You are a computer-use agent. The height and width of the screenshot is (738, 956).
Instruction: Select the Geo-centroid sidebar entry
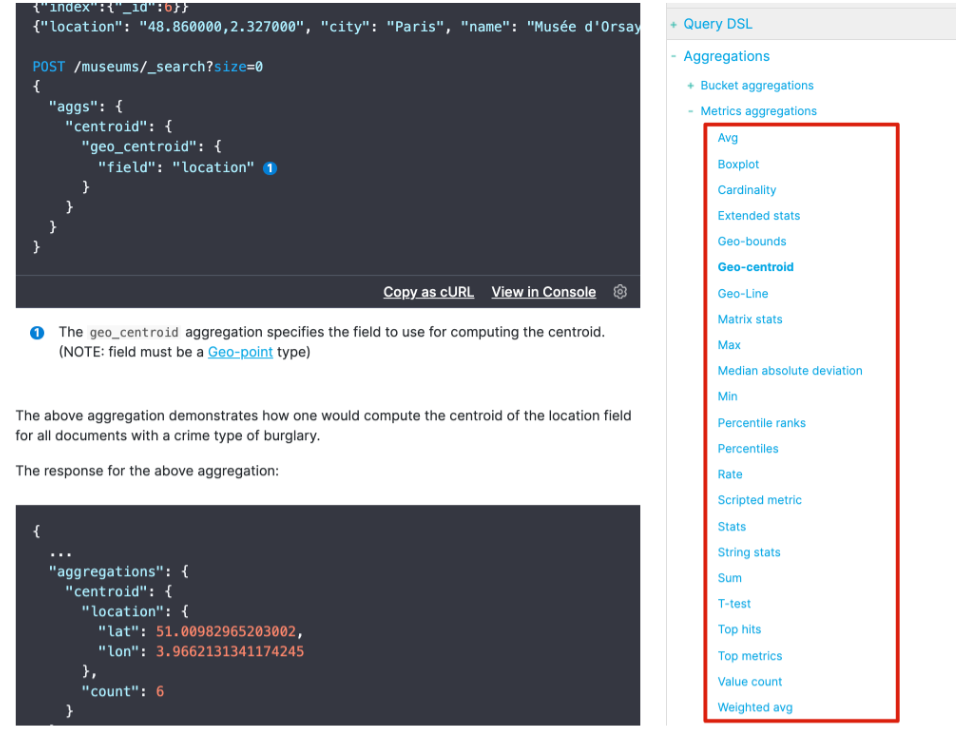[x=755, y=267]
